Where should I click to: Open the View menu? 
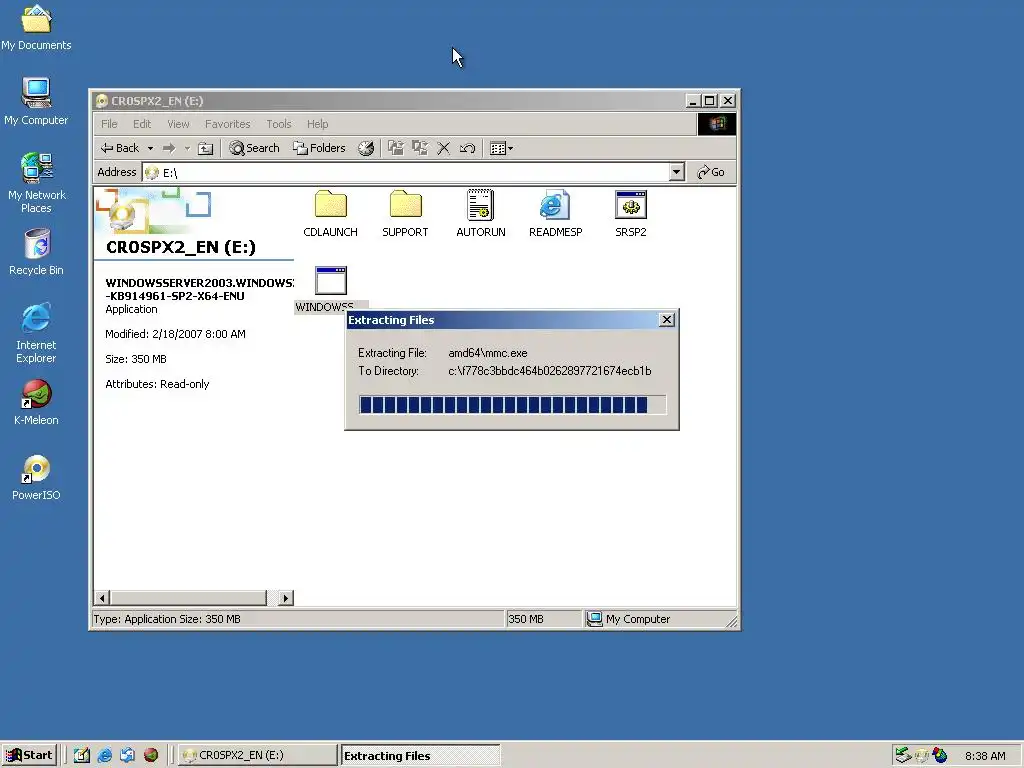(178, 124)
